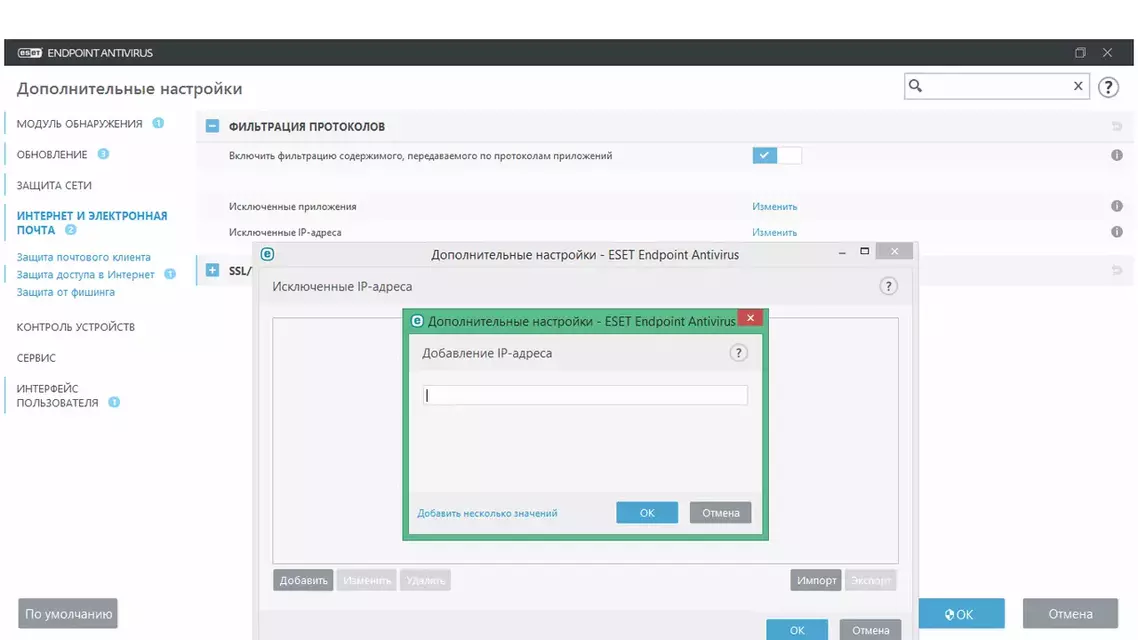The height and width of the screenshot is (640, 1138).
Task: Click main window Отмена button
Action: coord(1071,614)
